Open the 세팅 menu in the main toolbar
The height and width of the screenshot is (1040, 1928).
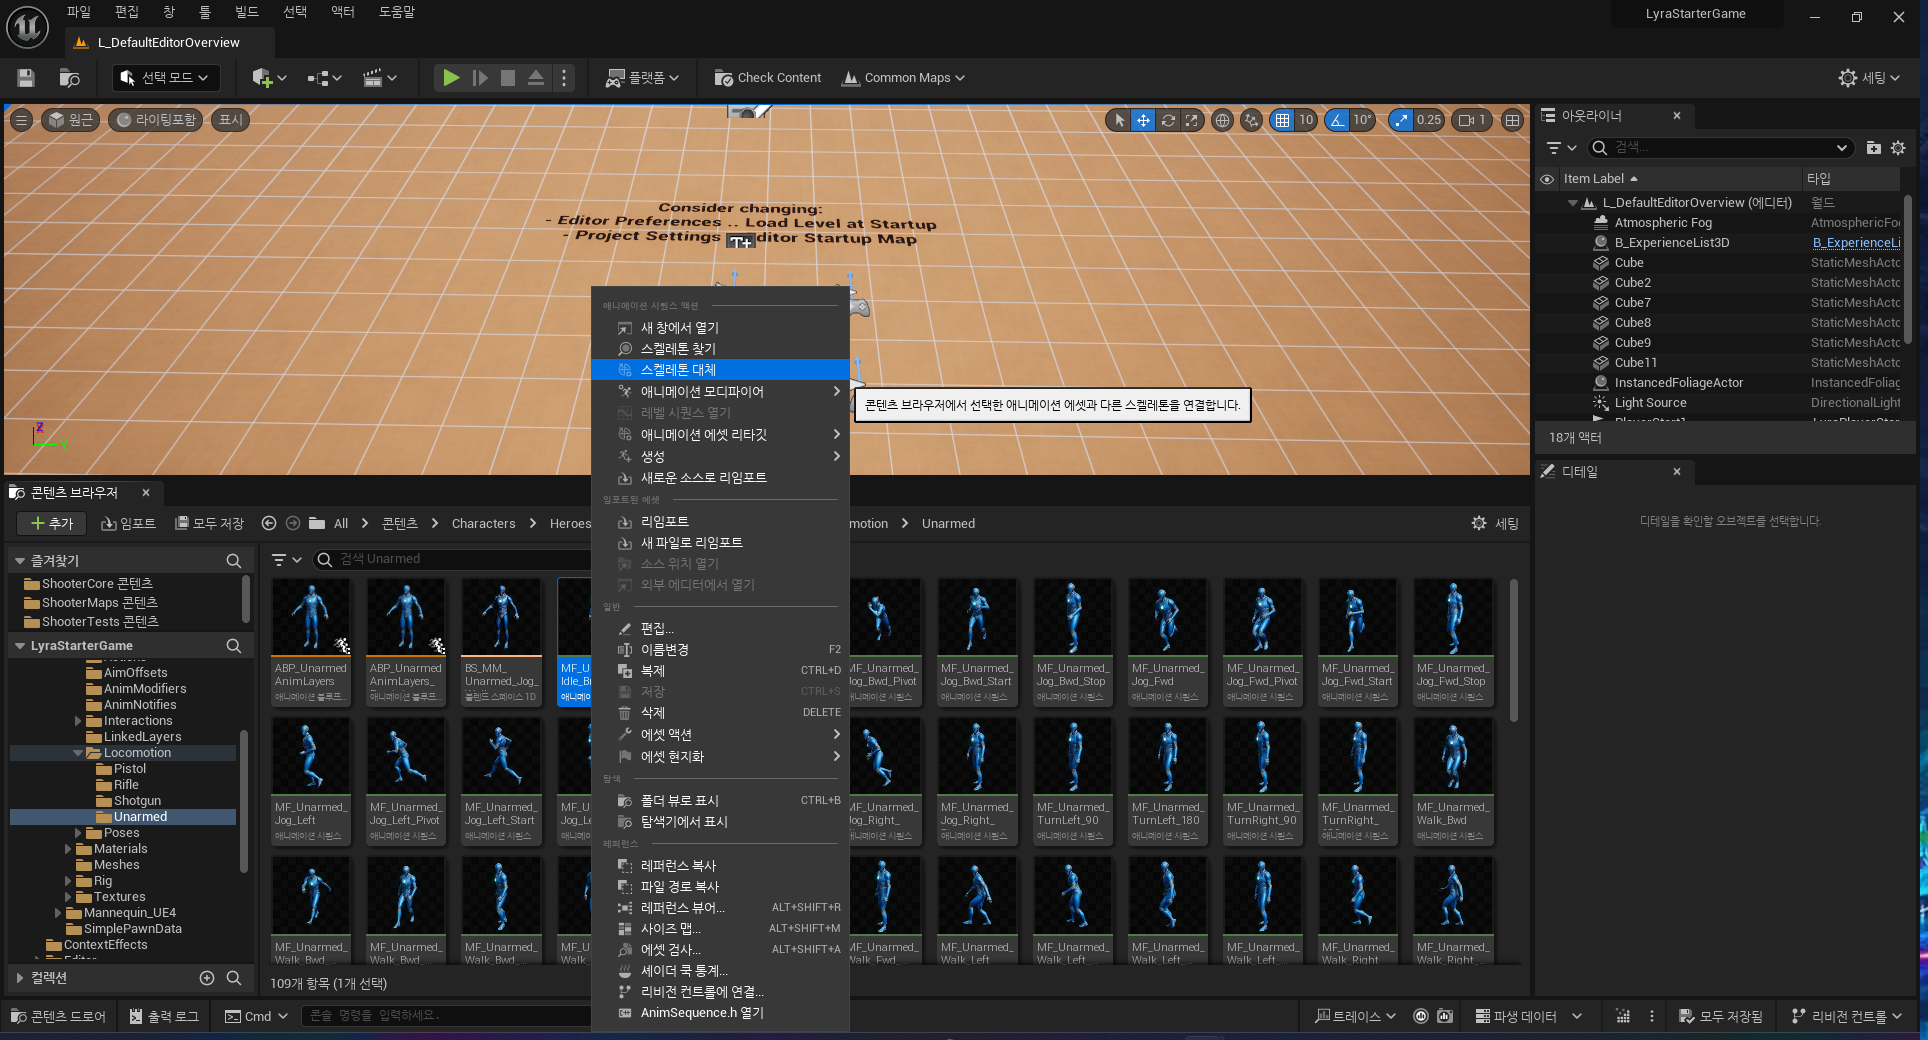pos(1869,78)
